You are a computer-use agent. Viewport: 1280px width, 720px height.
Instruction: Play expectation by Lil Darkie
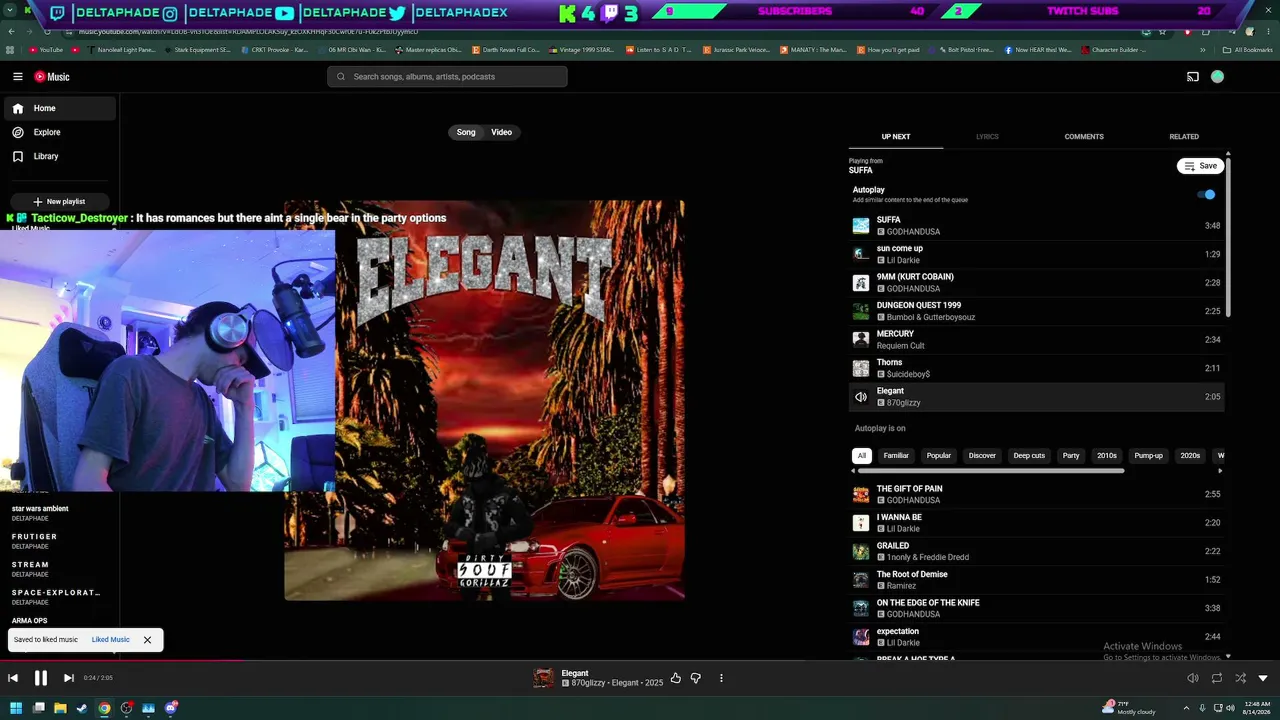click(1036, 637)
